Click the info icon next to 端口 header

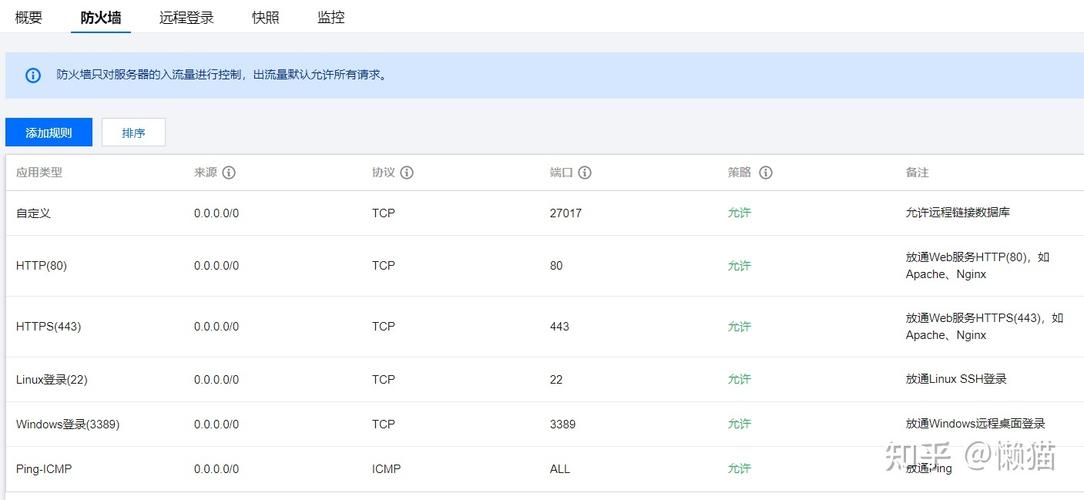585,173
